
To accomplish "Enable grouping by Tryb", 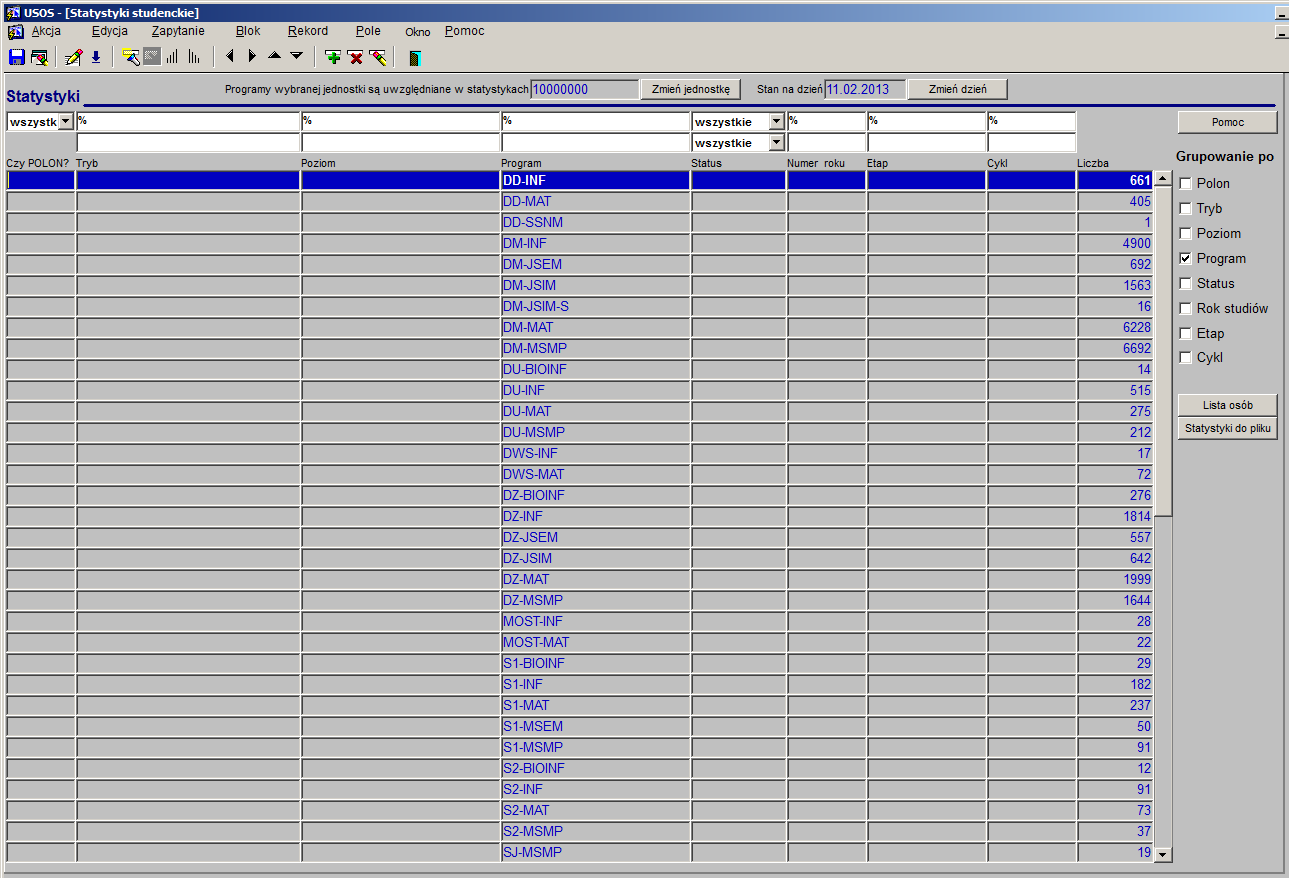I will coord(1186,209).
